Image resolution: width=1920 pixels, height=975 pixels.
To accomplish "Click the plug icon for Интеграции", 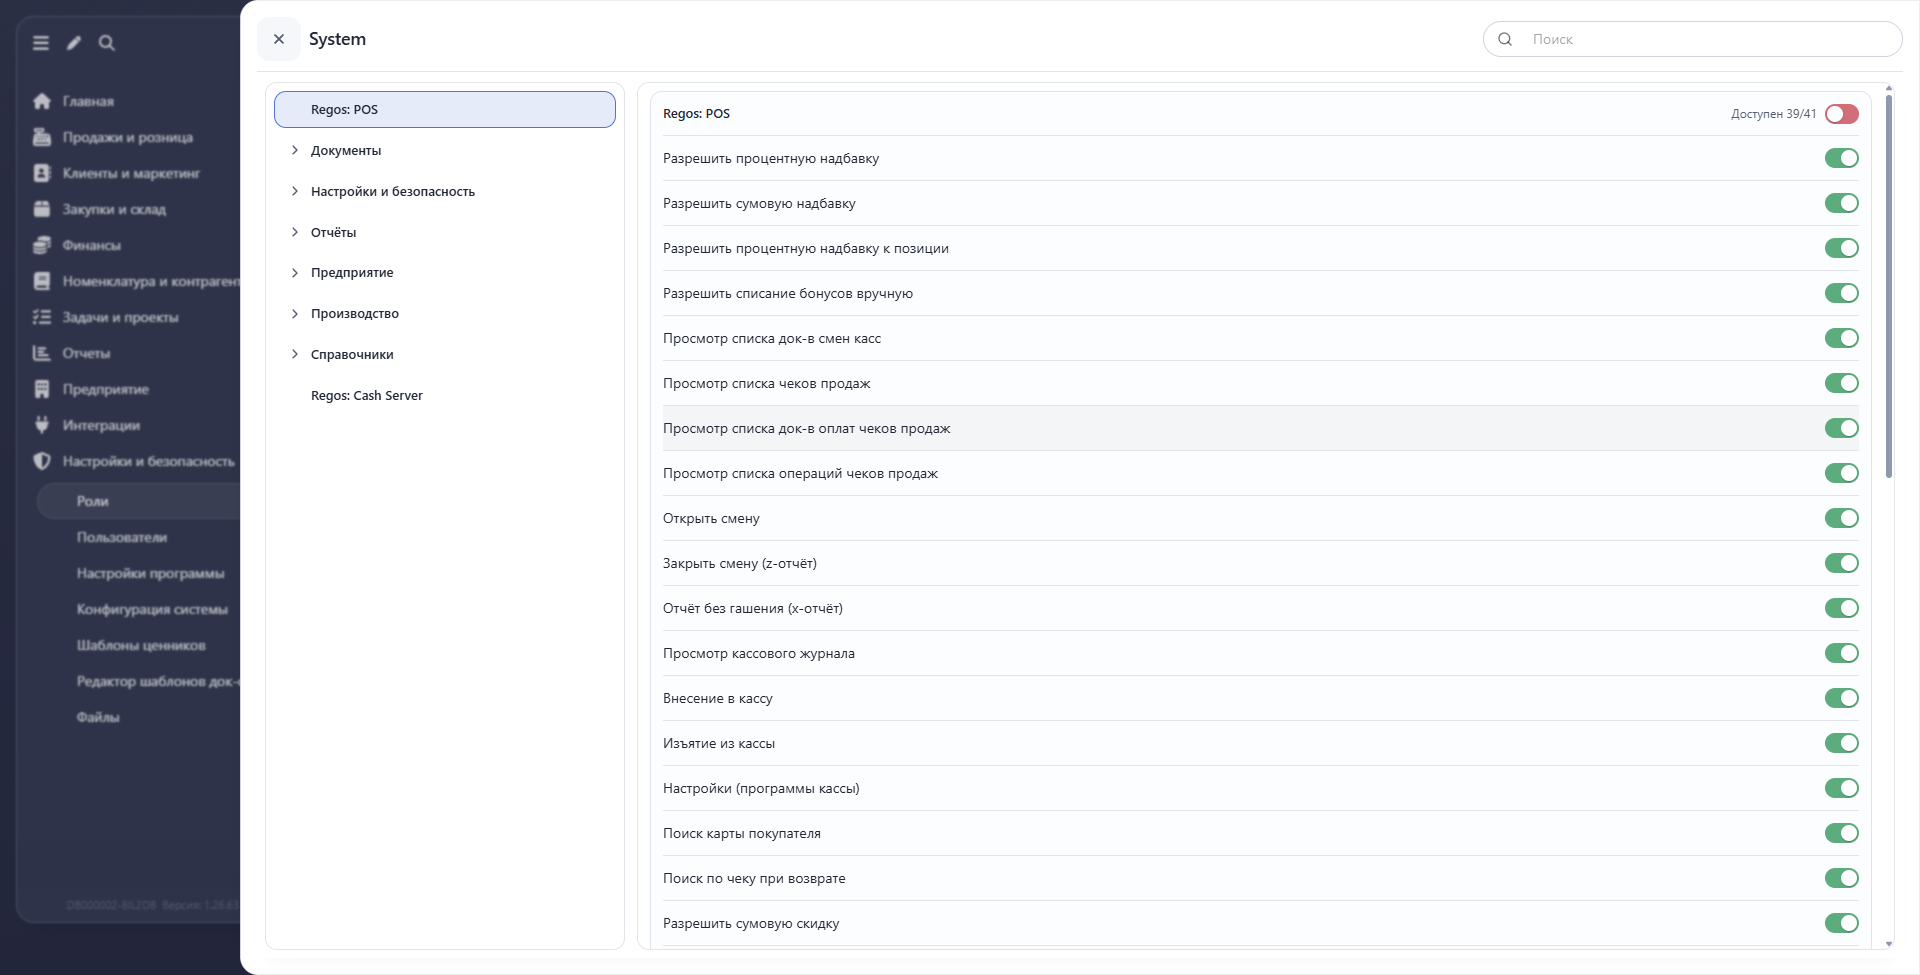I will (42, 425).
